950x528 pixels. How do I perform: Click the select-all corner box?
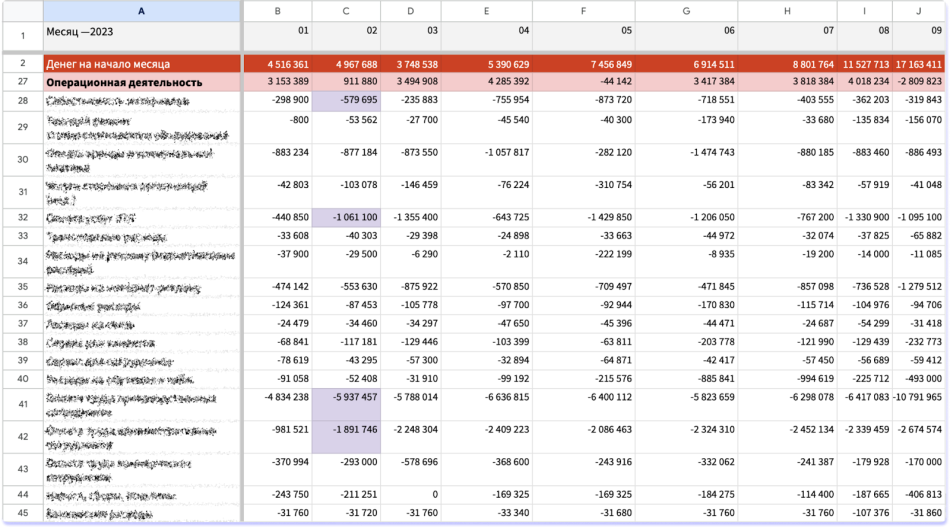(22, 11)
